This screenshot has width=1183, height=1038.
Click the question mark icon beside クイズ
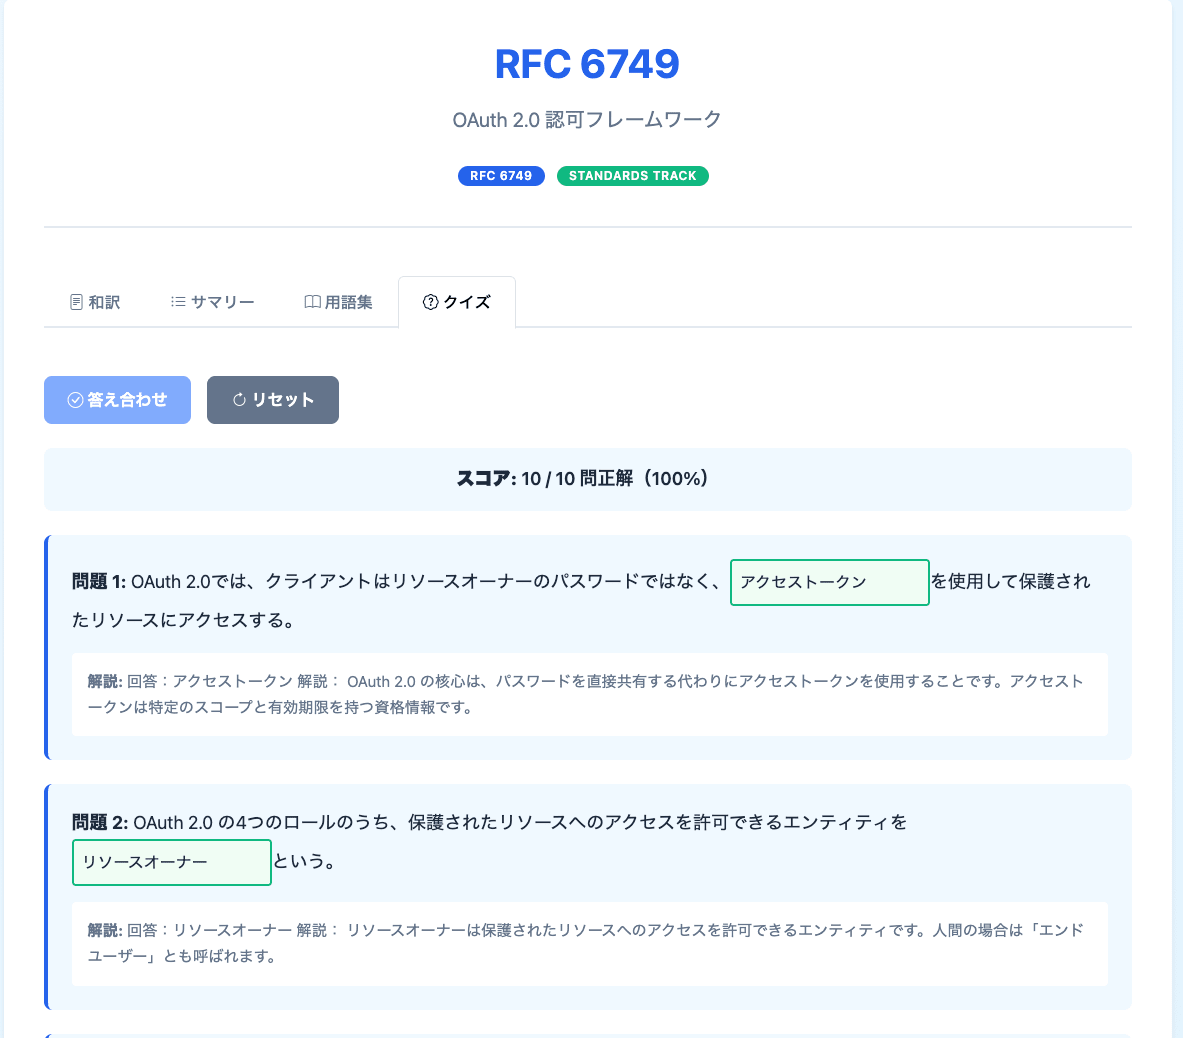coord(431,302)
